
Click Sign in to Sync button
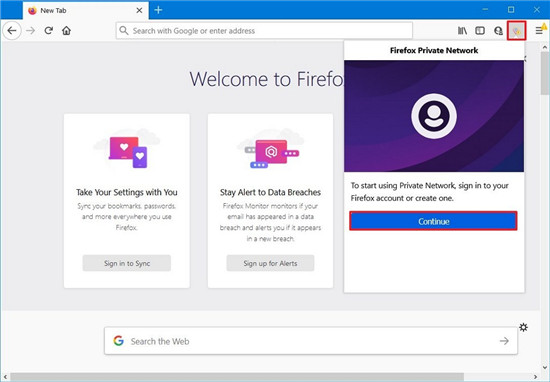(x=127, y=263)
